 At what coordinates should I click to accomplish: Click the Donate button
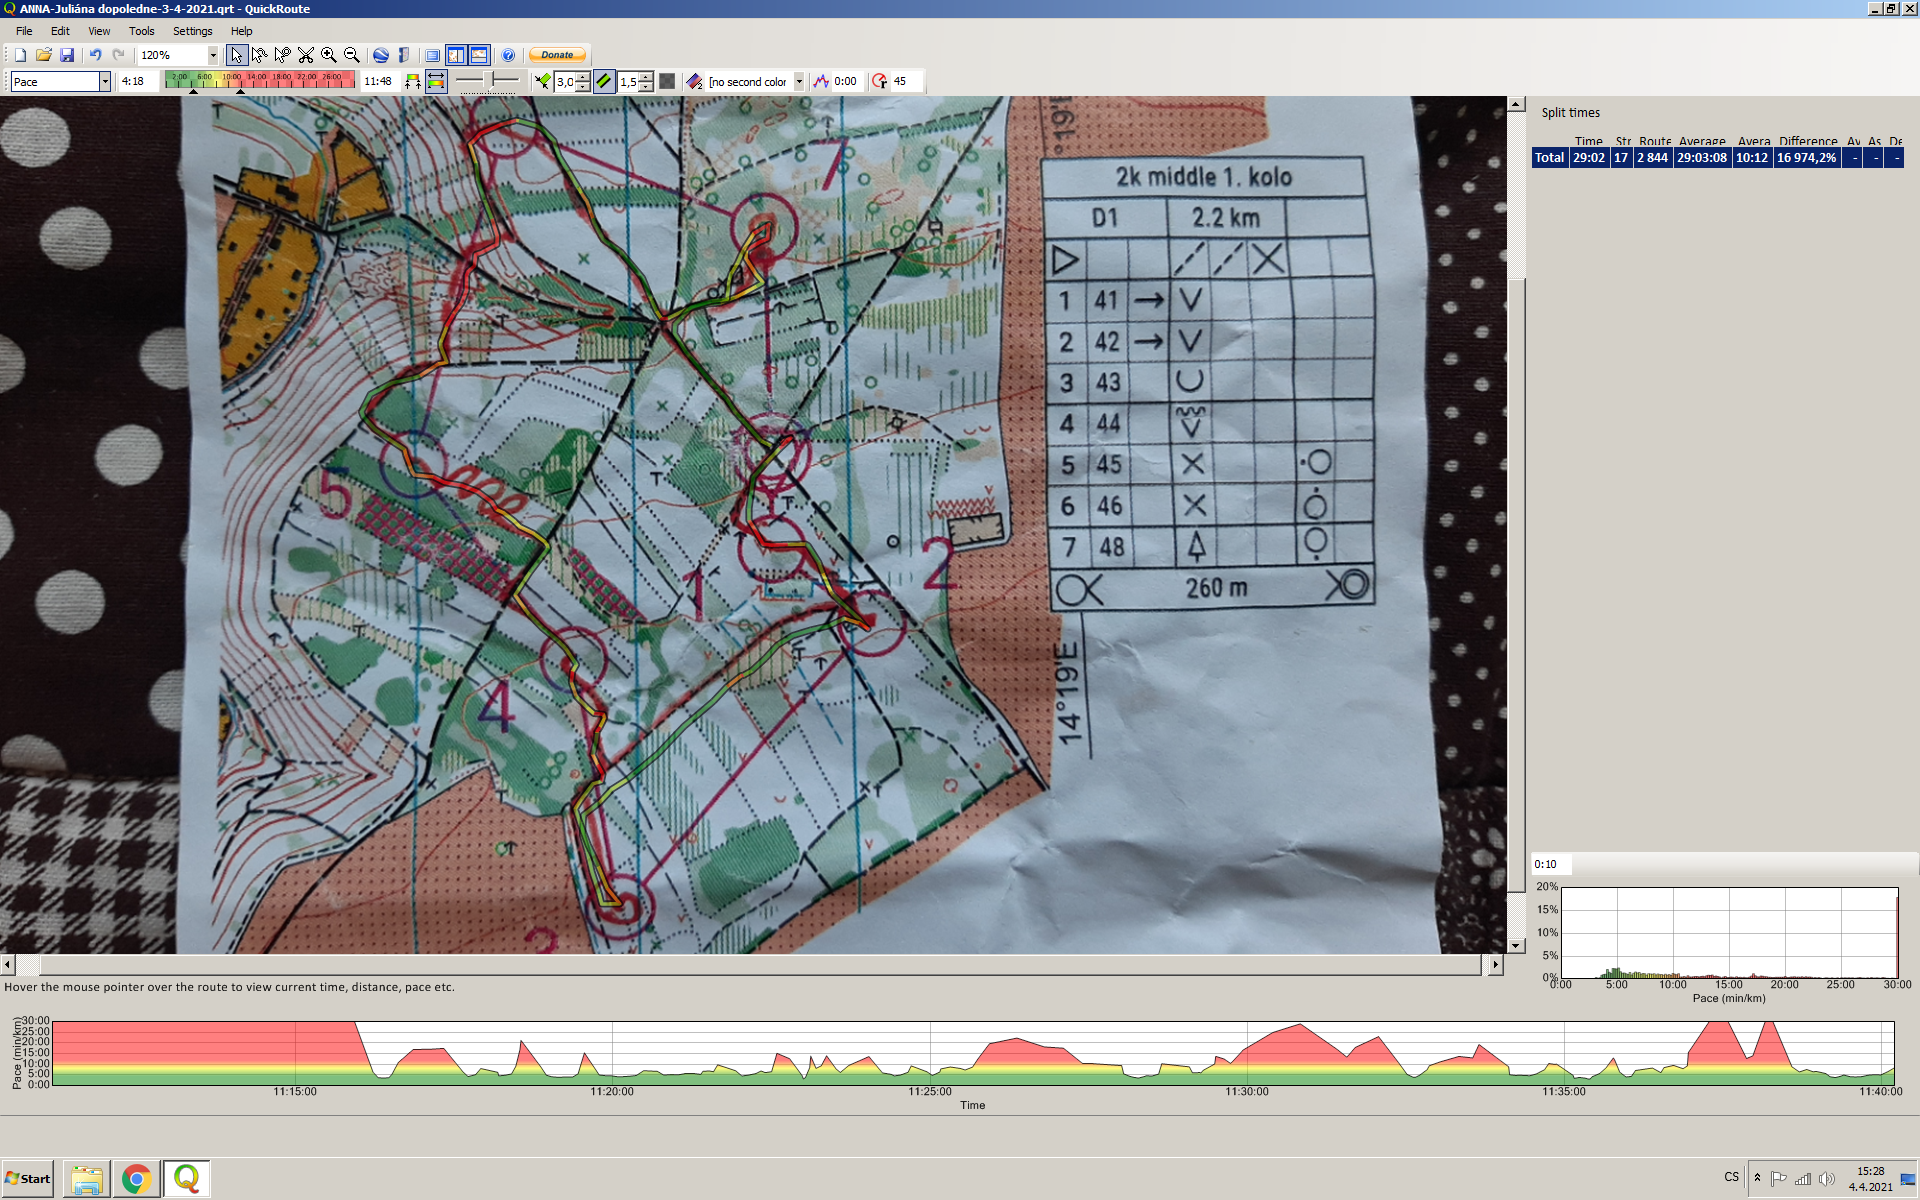pyautogui.click(x=557, y=55)
